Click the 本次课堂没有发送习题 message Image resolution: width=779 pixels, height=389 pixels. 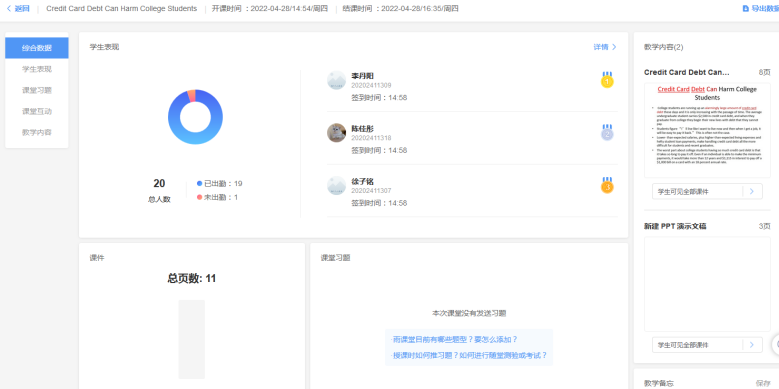click(x=469, y=313)
